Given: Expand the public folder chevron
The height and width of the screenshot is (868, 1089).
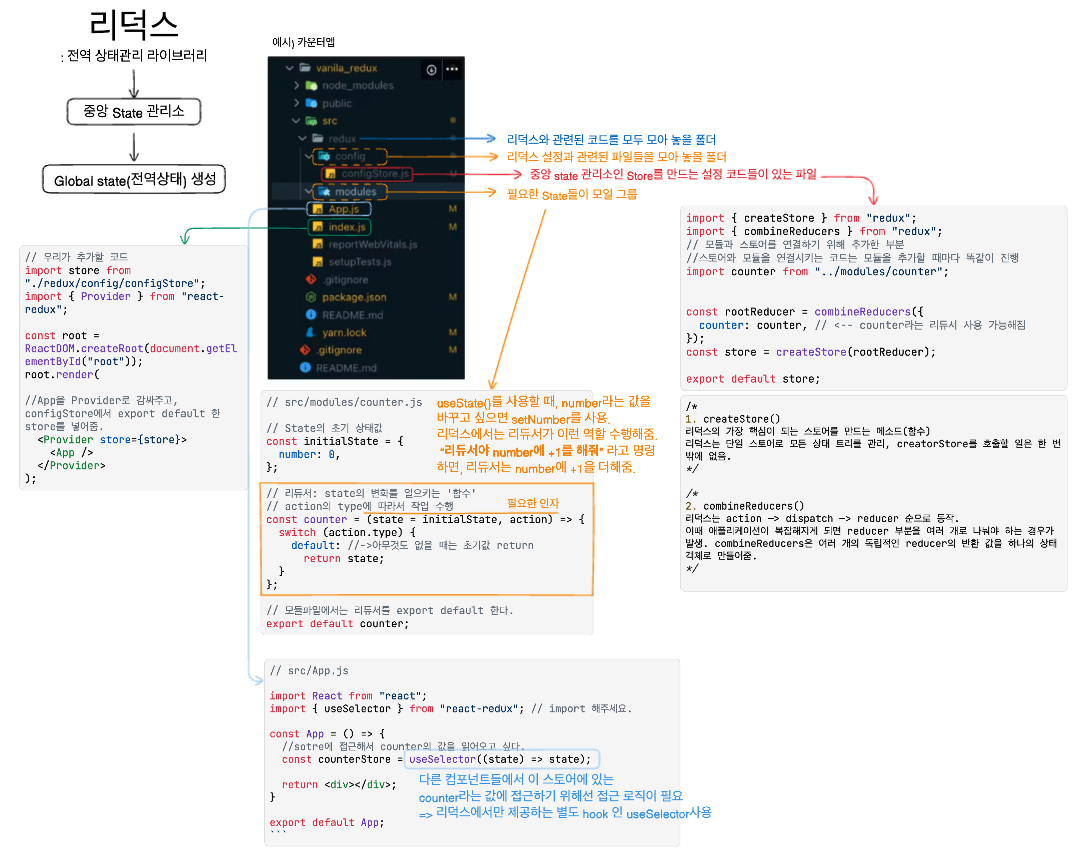Looking at the screenshot, I should point(297,103).
